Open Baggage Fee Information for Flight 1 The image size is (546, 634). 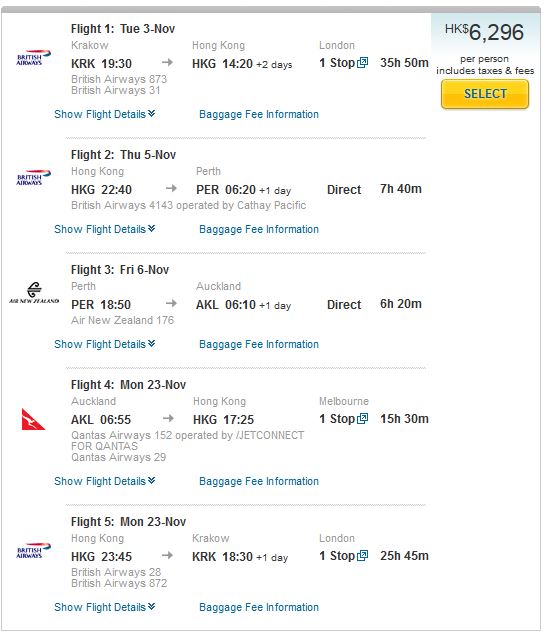click(x=259, y=114)
